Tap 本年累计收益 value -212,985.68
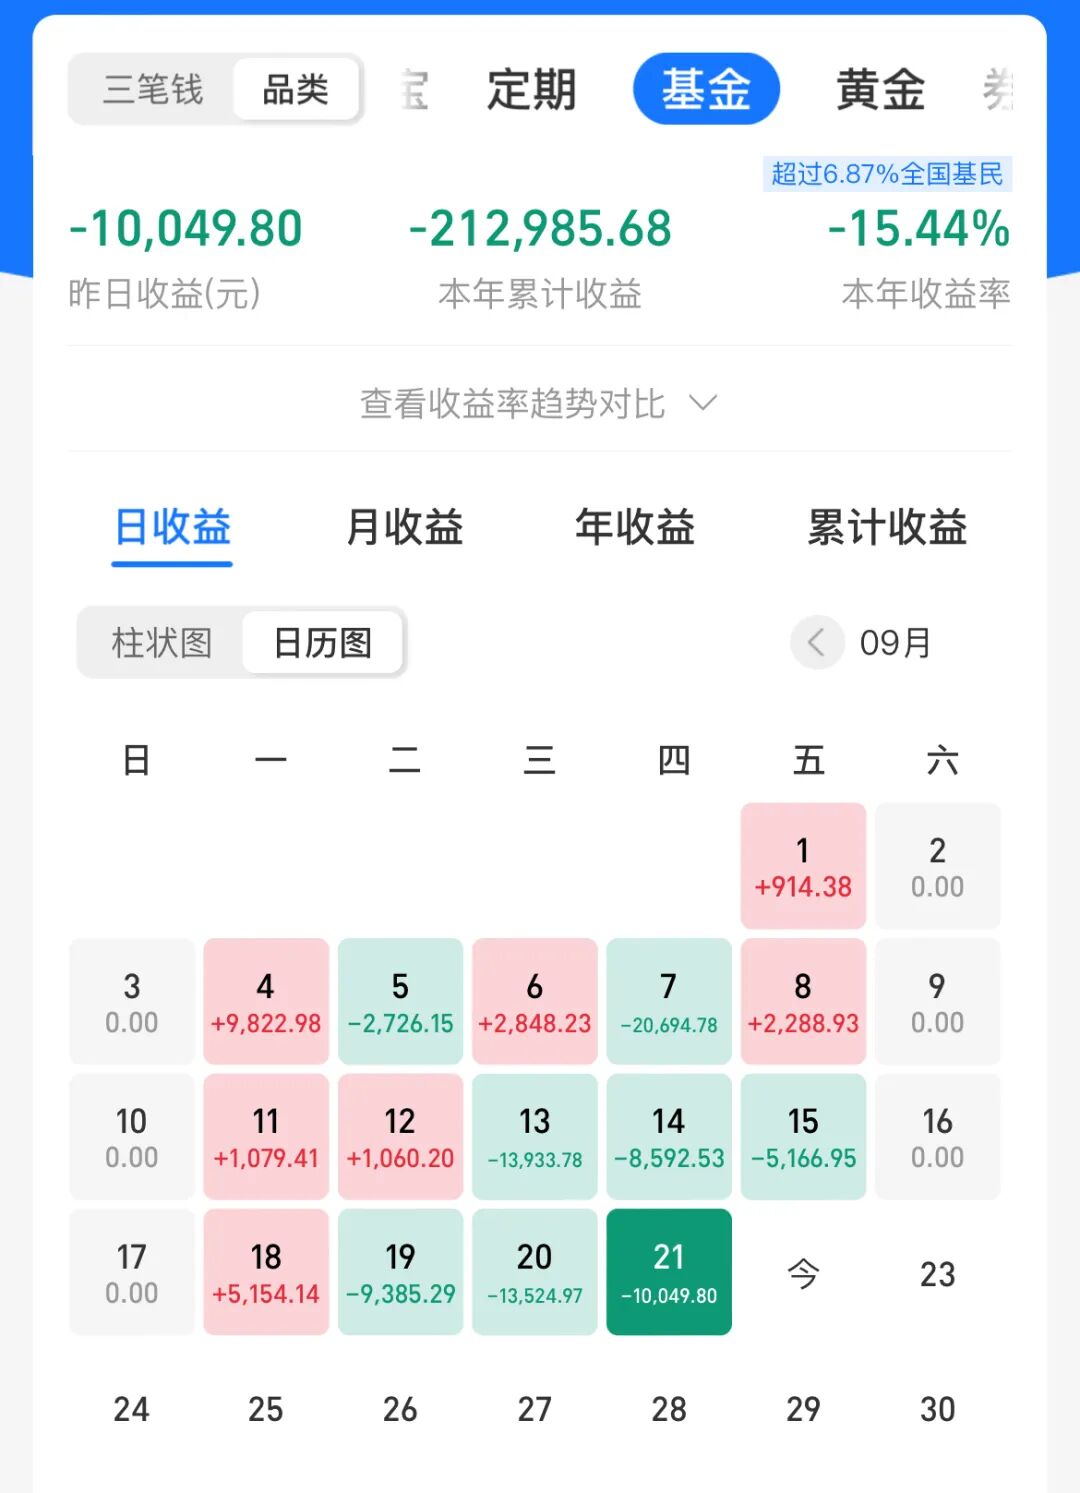1080x1493 pixels. coord(540,228)
